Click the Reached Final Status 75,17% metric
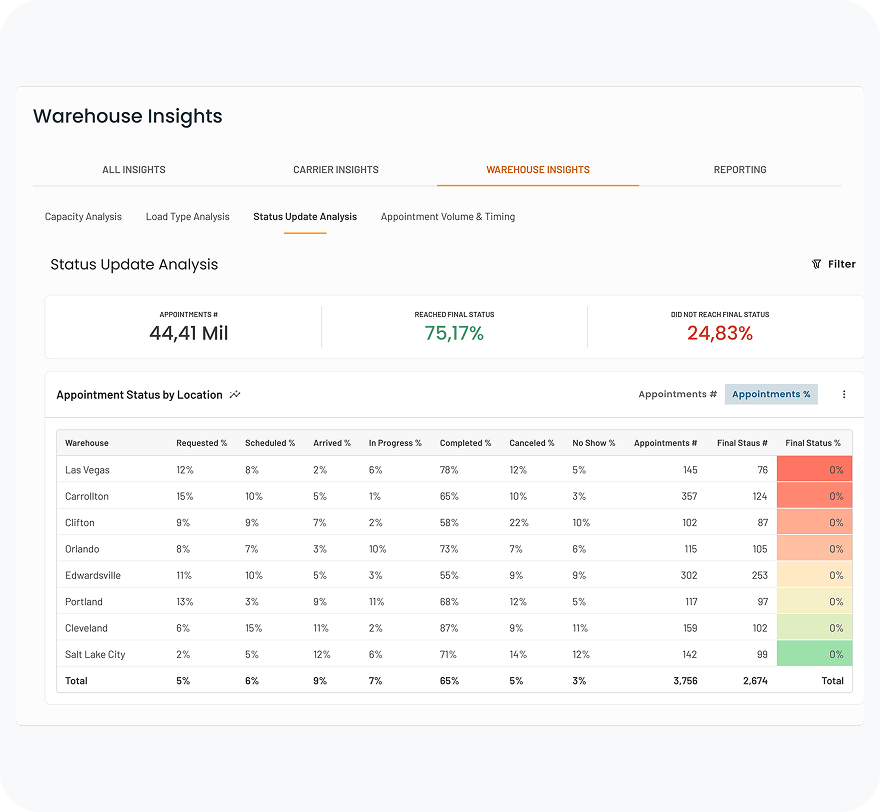880x812 pixels. [454, 333]
